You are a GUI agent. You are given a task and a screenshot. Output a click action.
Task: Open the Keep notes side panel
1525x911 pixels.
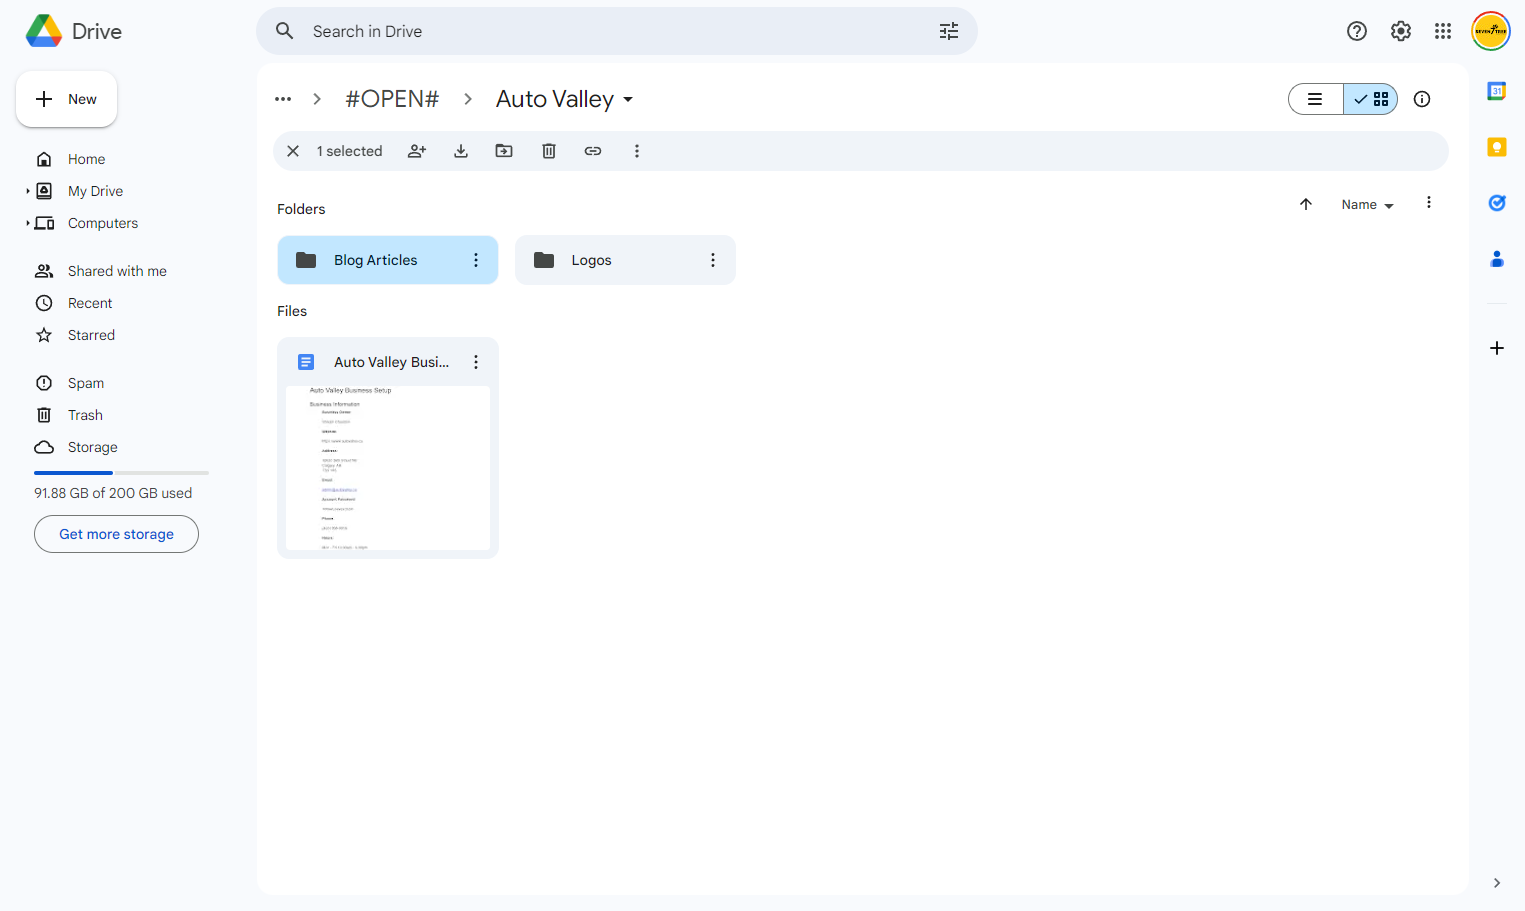click(x=1497, y=147)
